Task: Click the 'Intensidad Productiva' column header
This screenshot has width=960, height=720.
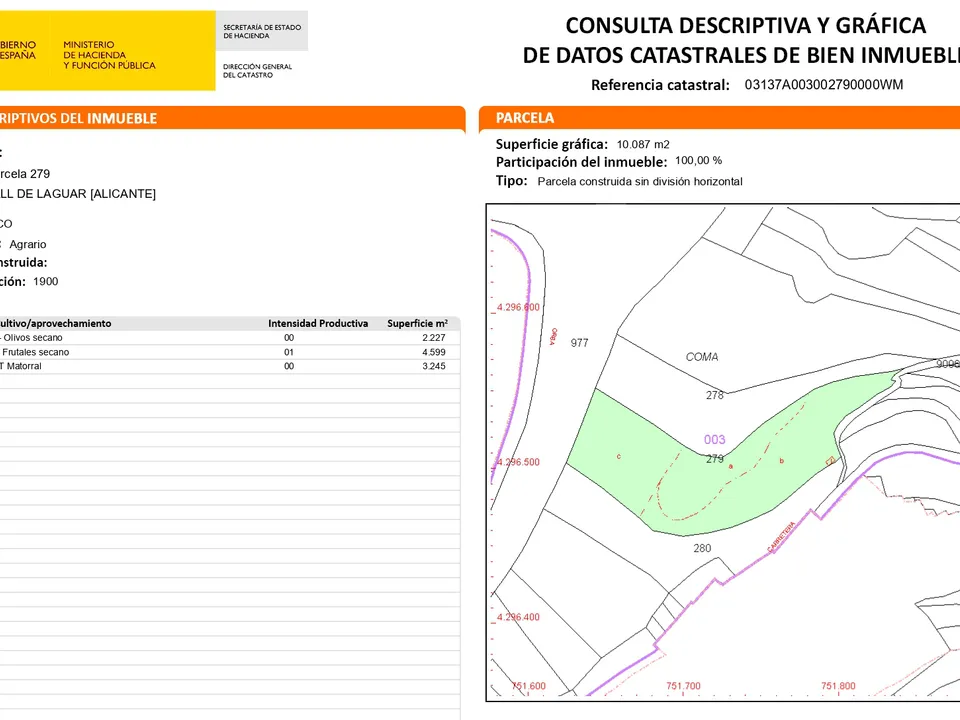Action: tap(318, 323)
